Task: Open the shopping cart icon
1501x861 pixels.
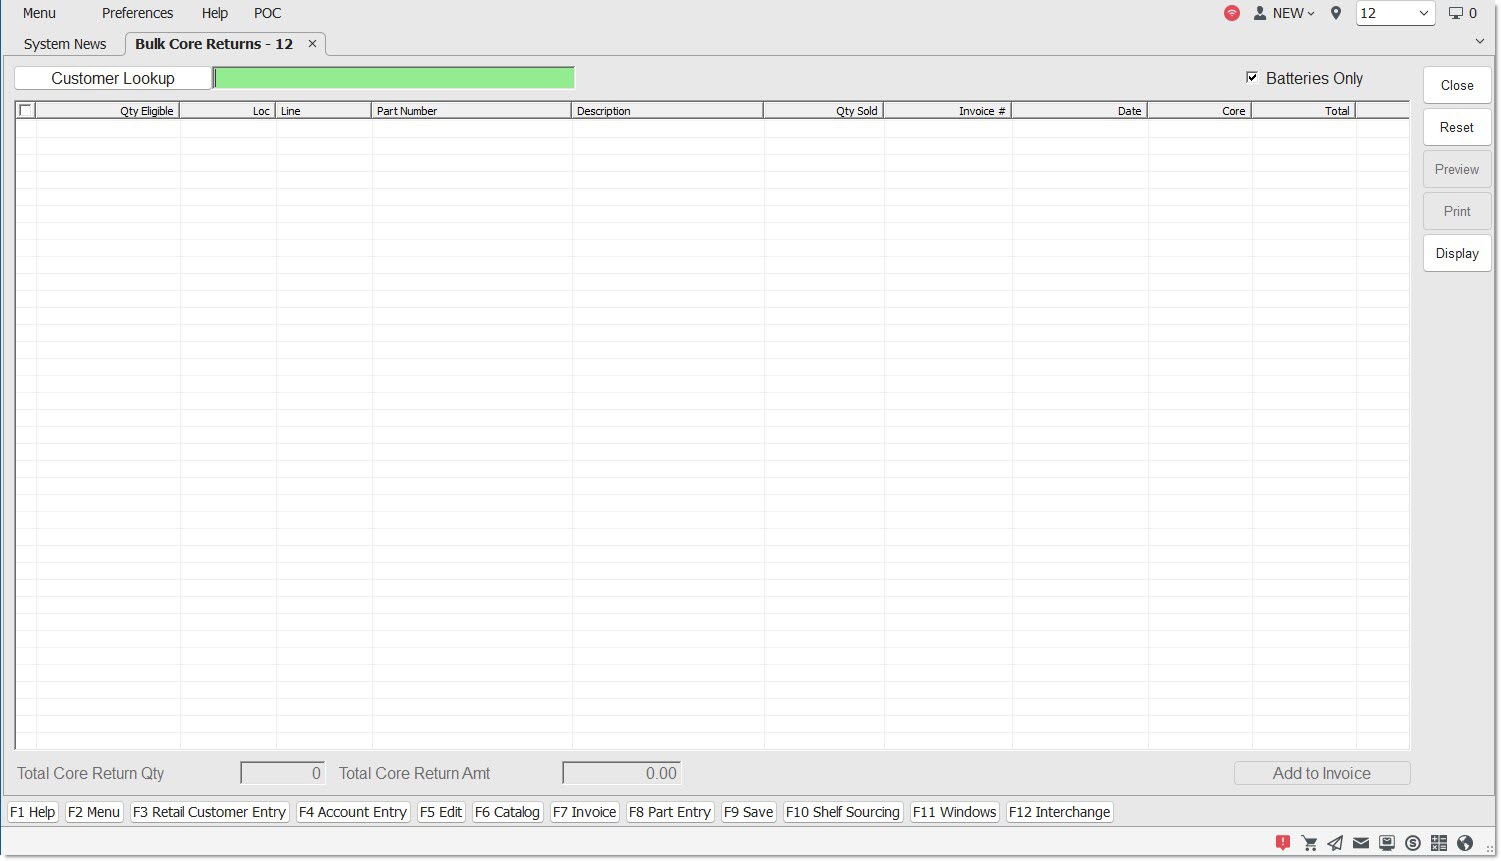Action: 1309,843
